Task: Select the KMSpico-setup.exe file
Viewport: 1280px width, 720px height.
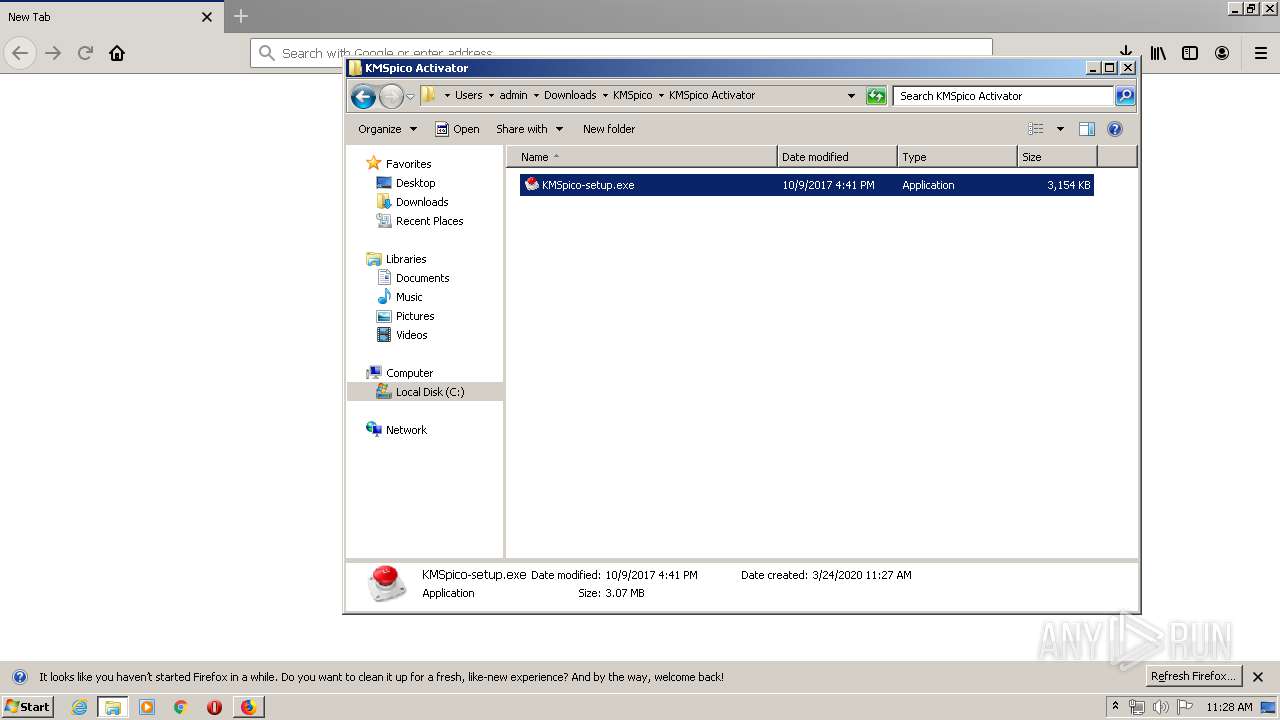Action: click(x=806, y=185)
